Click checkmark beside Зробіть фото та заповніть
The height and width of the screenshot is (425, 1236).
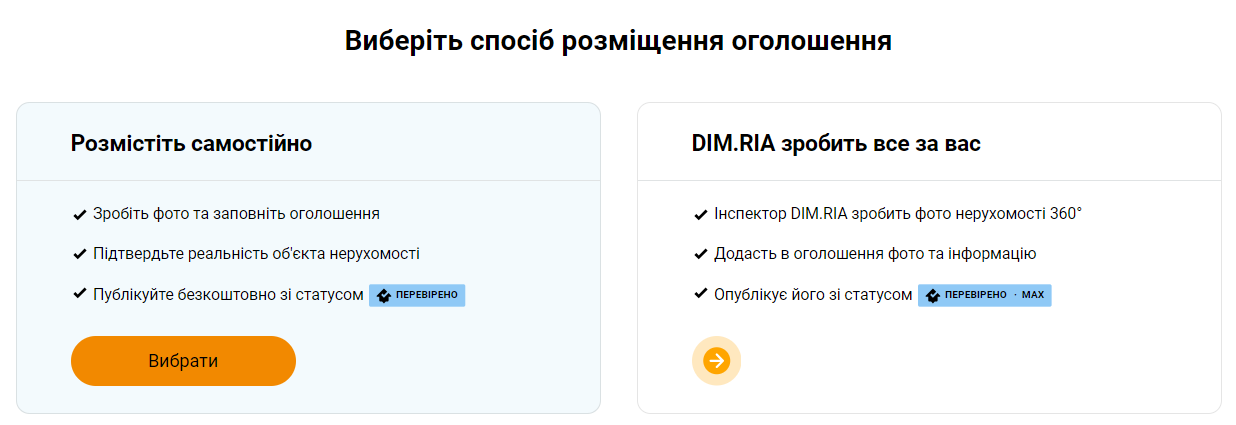coord(80,214)
